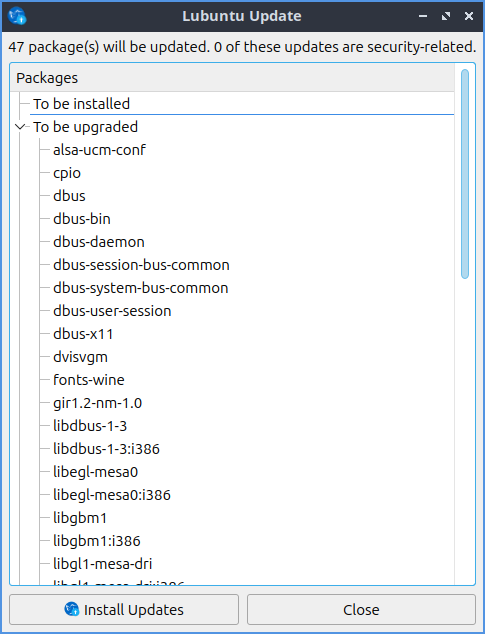Select dbus-session-bus-common in the list
485x634 pixels.
coord(141,265)
